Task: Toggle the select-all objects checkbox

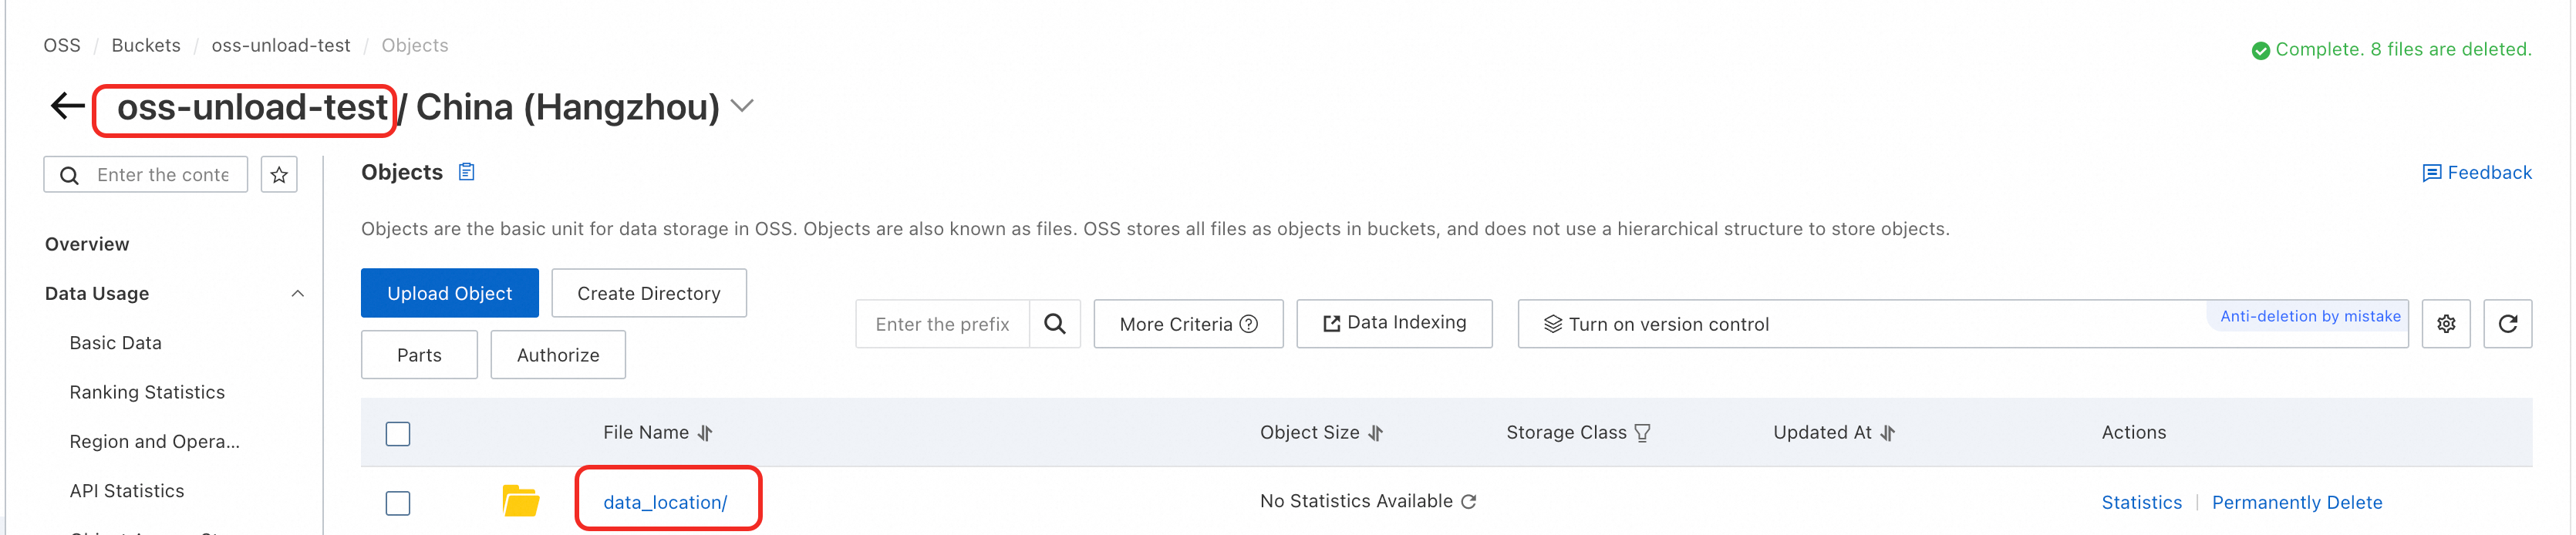Action: [398, 434]
